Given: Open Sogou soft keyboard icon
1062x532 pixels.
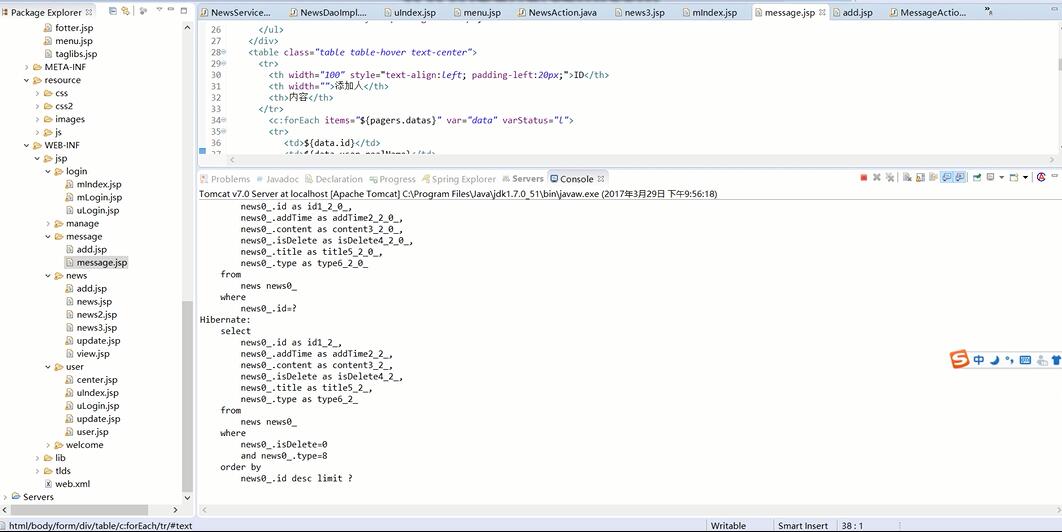Looking at the screenshot, I should click(x=1025, y=360).
